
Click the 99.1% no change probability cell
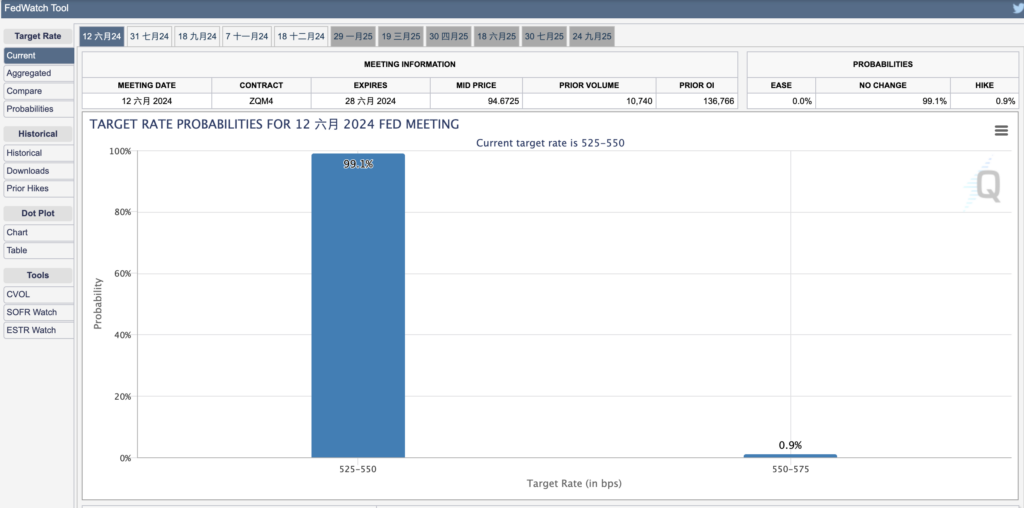[883, 101]
